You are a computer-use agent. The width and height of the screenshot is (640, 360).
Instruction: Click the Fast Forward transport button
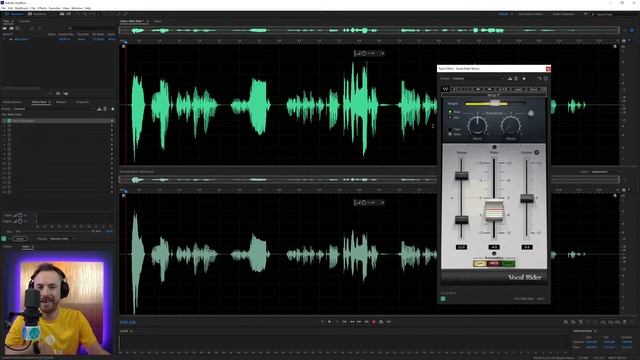359,322
